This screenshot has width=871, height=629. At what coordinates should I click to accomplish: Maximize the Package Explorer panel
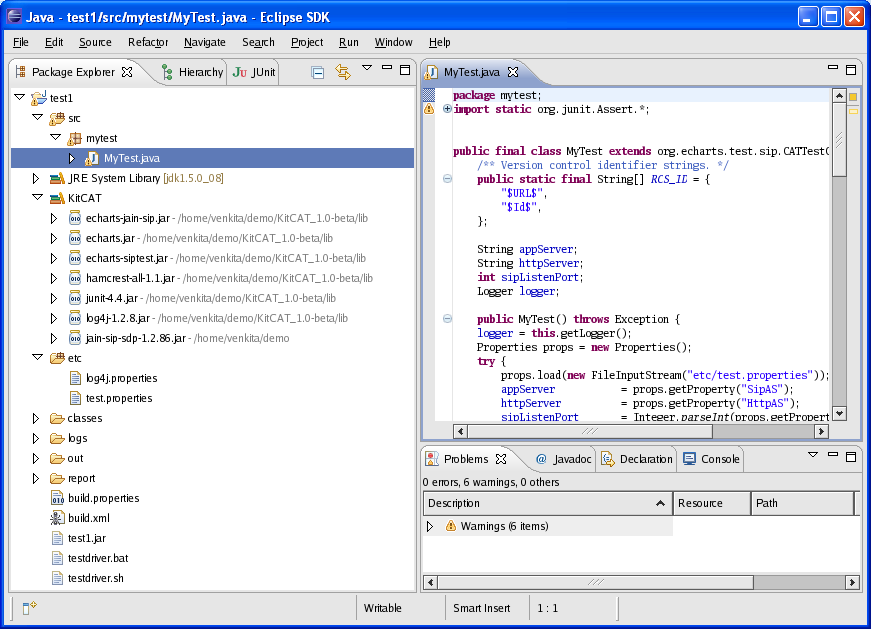(405, 70)
